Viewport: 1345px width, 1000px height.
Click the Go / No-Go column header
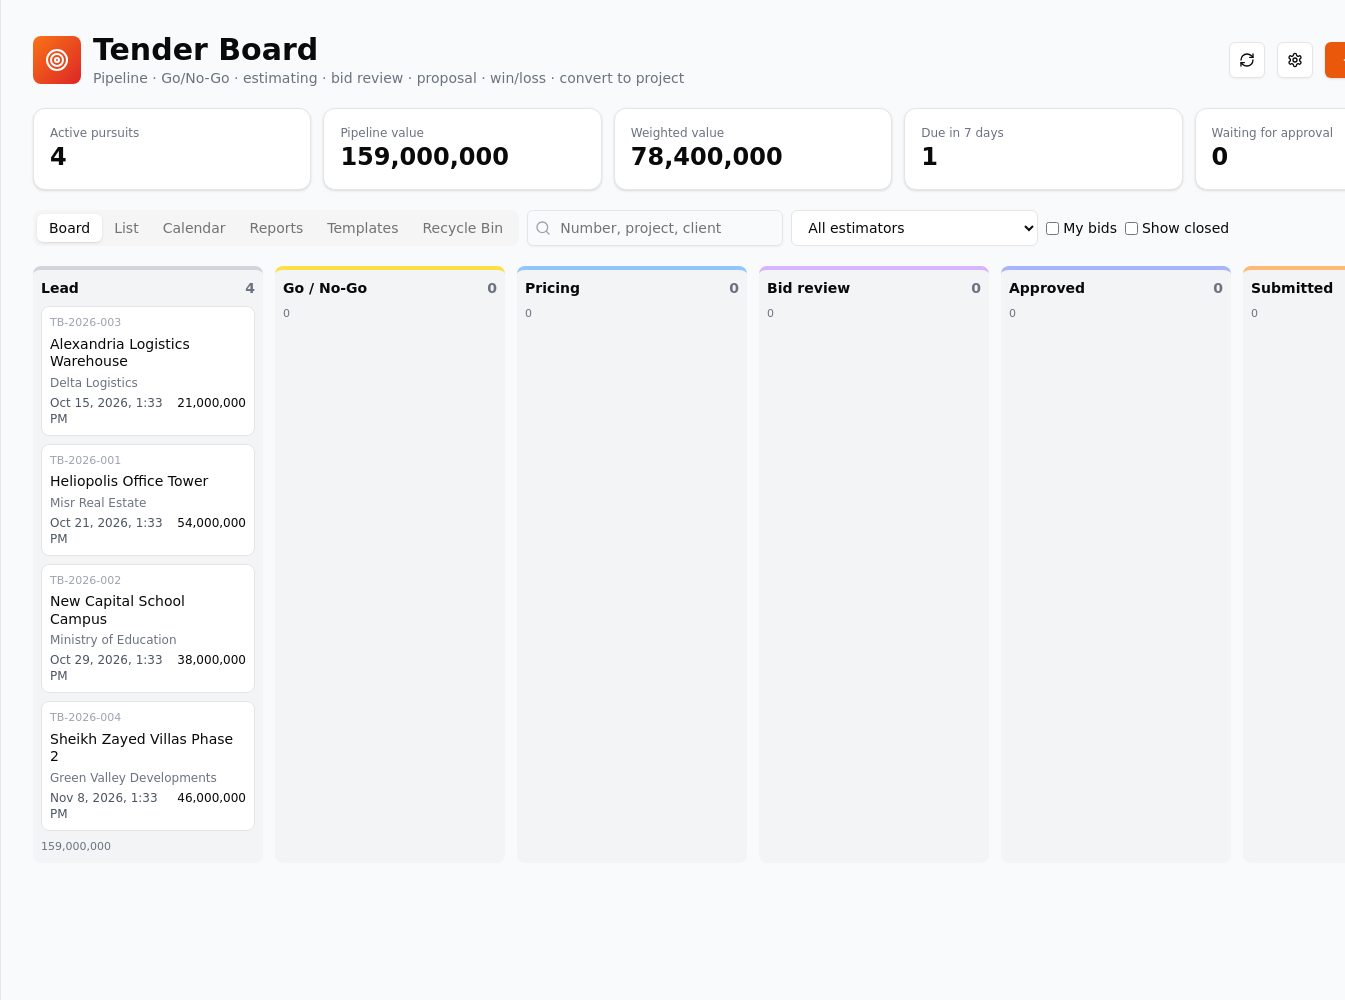[x=390, y=288]
